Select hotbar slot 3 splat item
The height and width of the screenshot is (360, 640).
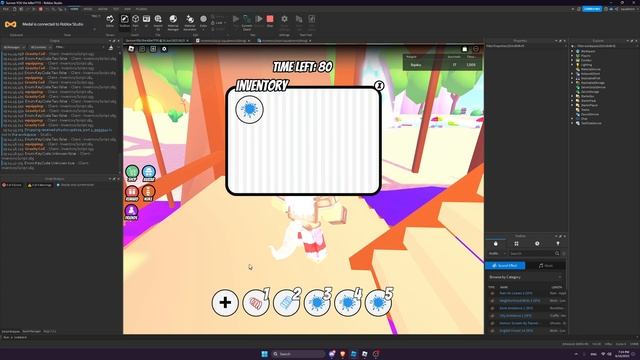(317, 303)
